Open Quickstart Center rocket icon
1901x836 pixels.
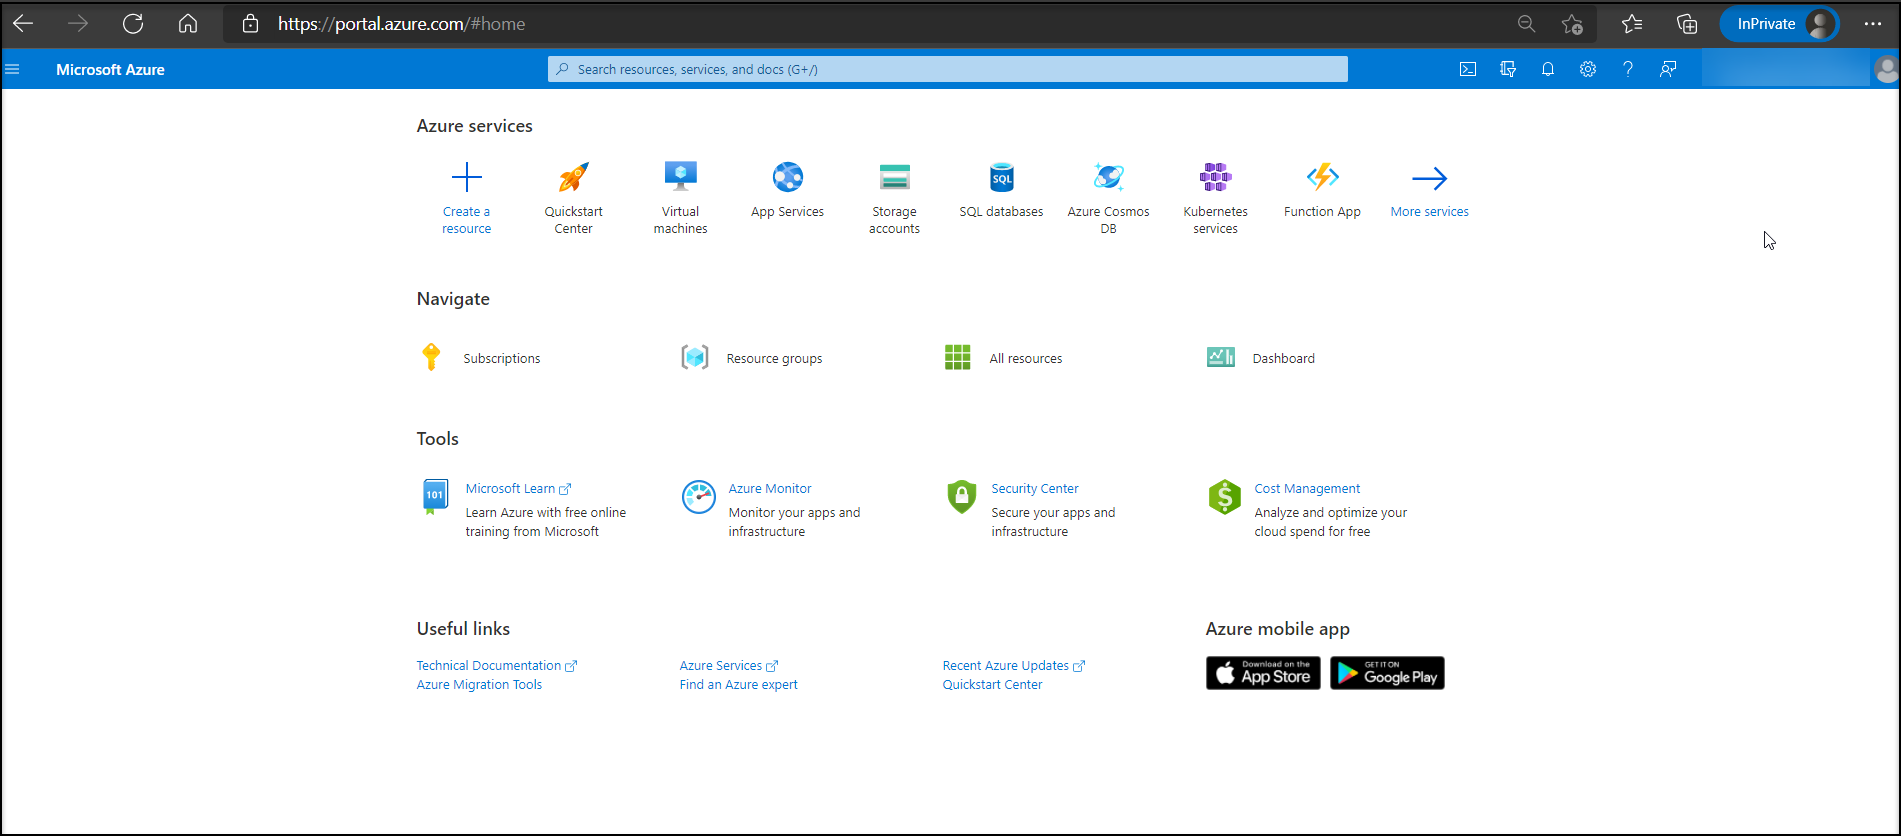574,178
